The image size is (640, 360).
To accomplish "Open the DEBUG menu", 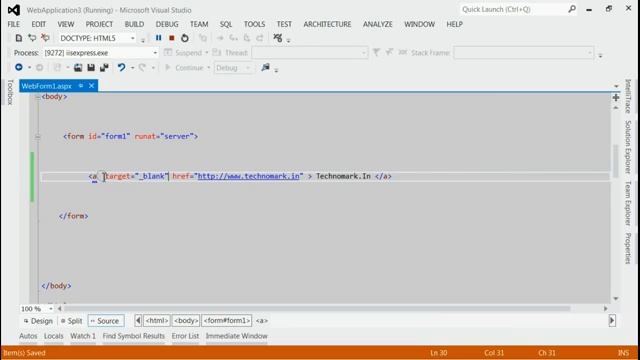I will click(x=167, y=24).
